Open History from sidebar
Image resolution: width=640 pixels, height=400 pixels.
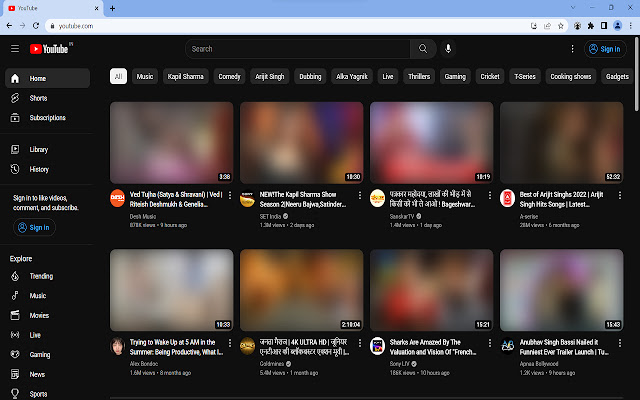[47, 169]
